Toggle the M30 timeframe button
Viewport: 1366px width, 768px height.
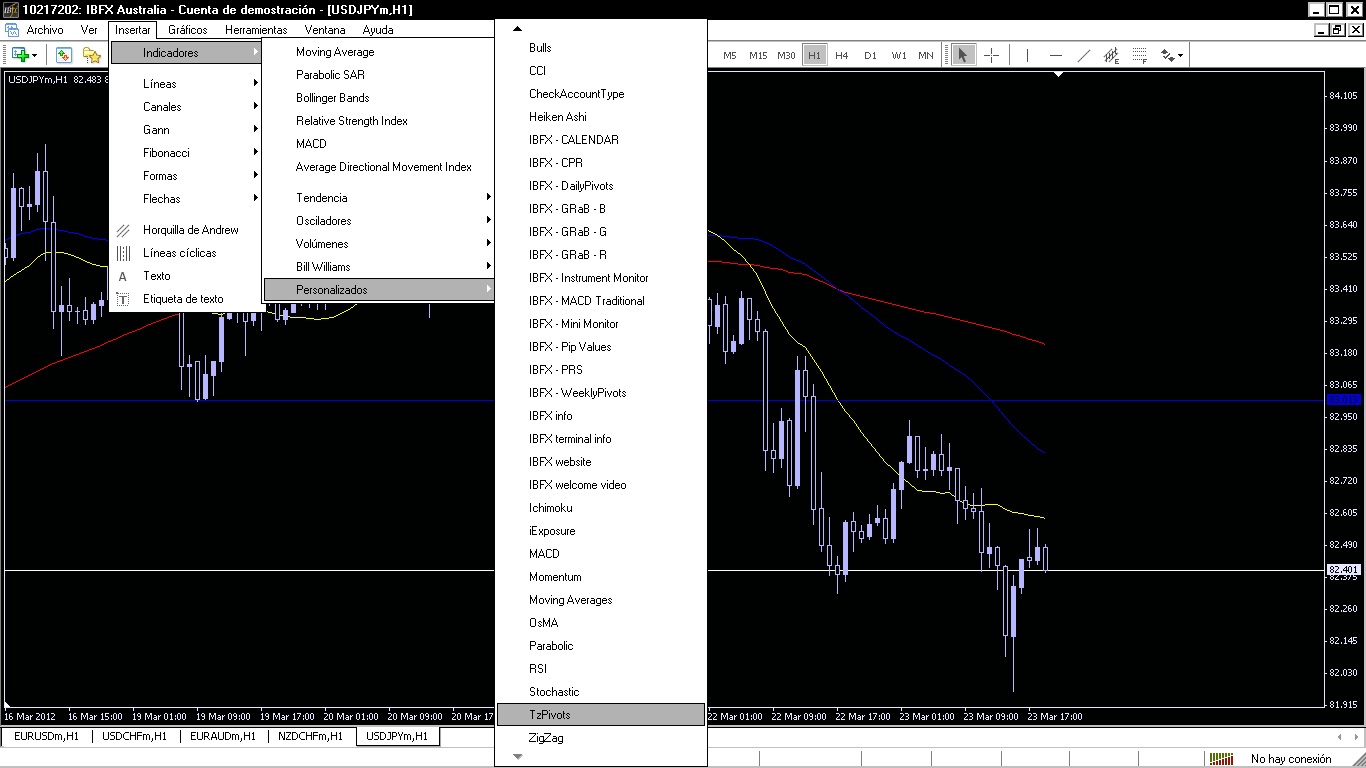coord(786,55)
